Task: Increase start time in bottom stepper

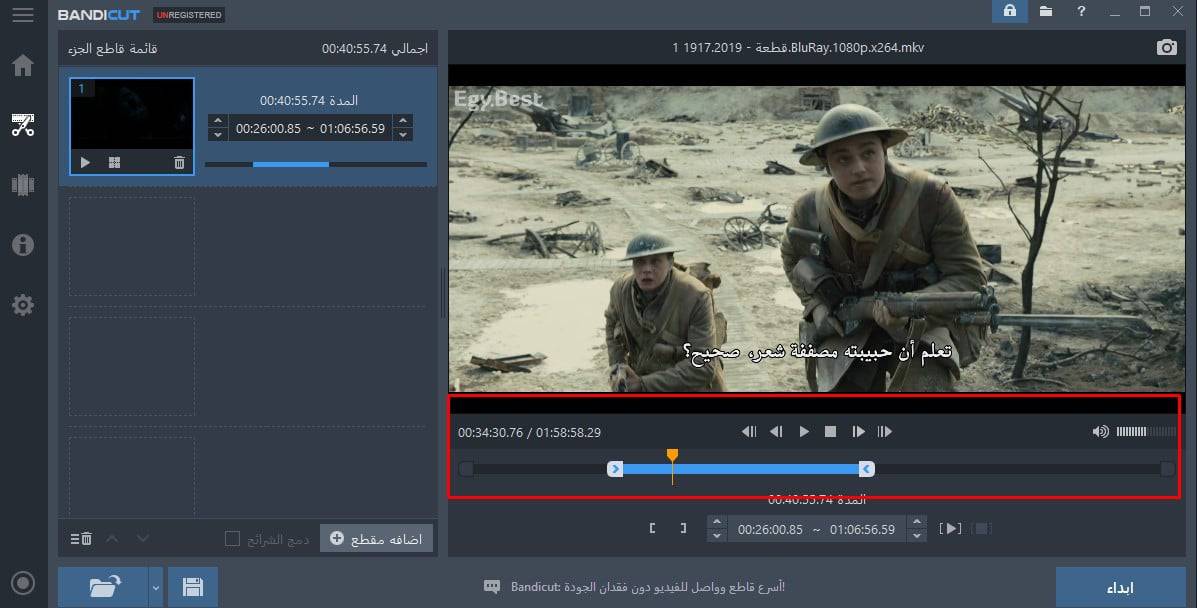Action: click(x=716, y=522)
